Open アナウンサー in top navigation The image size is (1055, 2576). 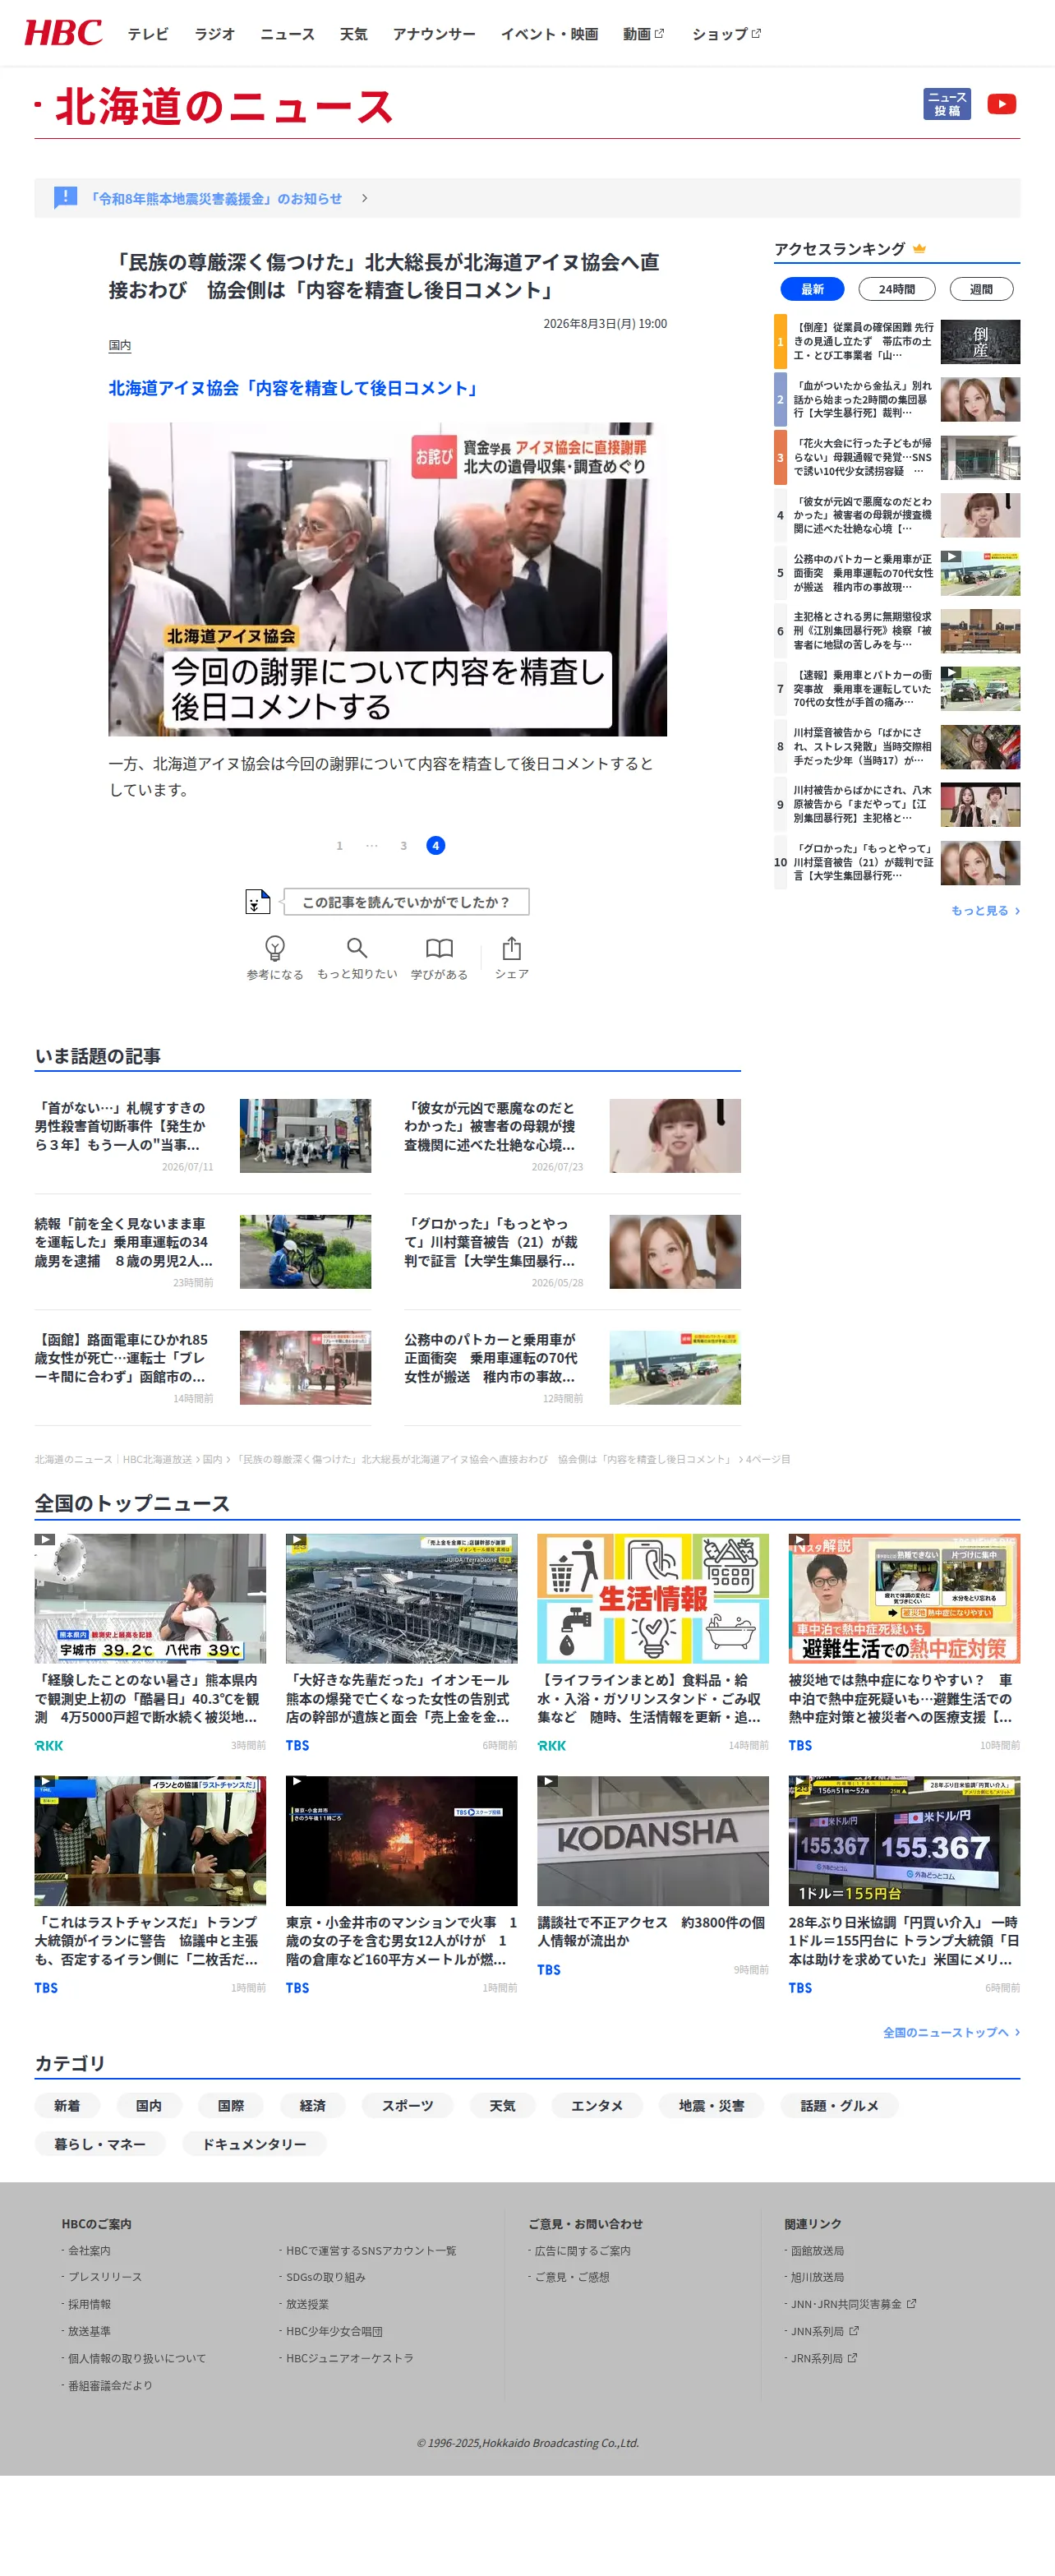434,34
